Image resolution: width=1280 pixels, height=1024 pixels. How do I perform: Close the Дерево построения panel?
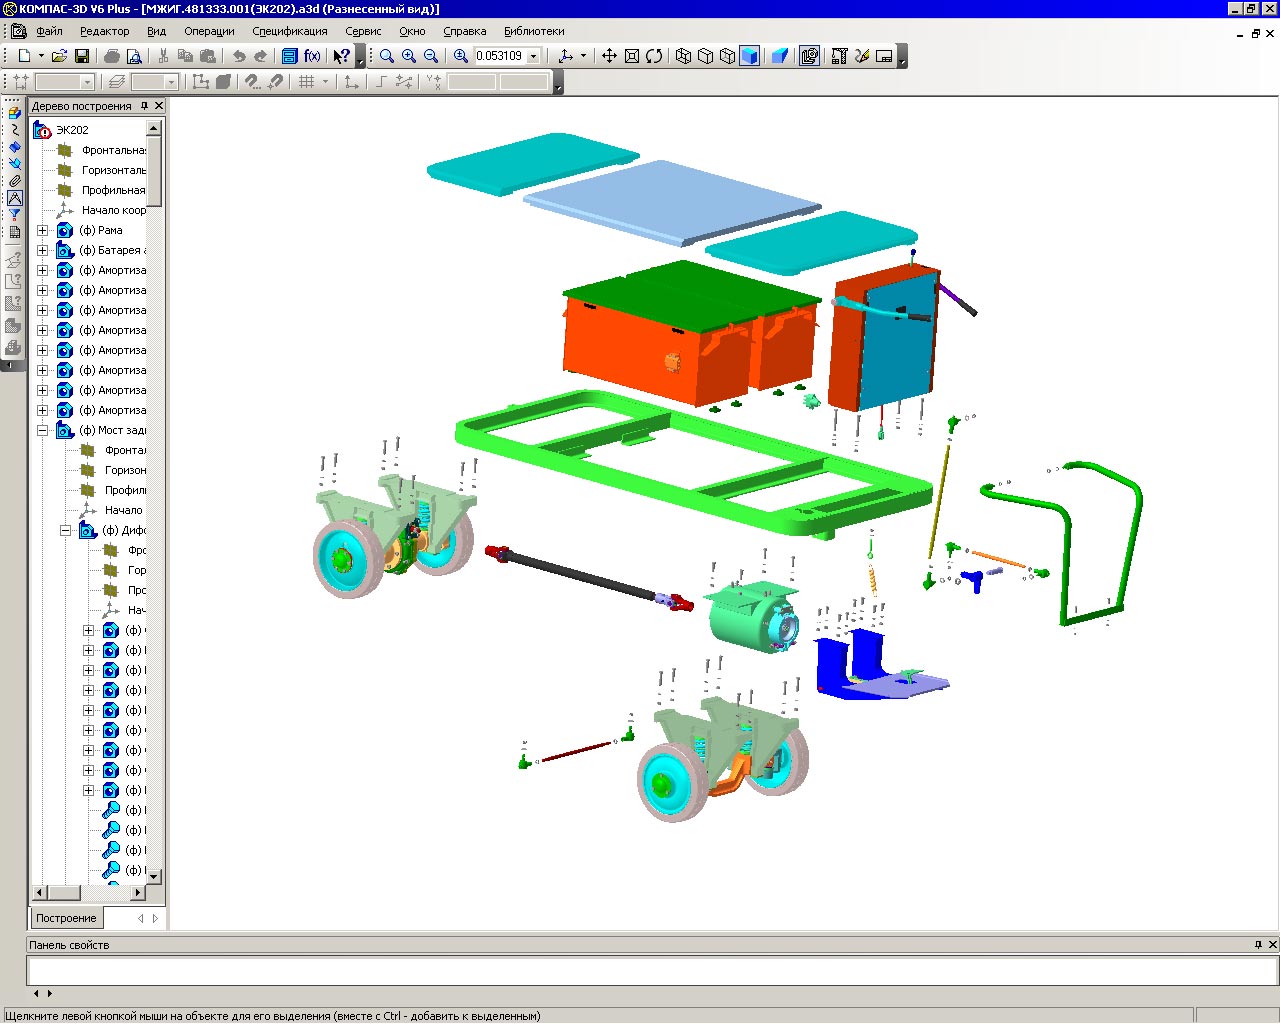pos(158,105)
